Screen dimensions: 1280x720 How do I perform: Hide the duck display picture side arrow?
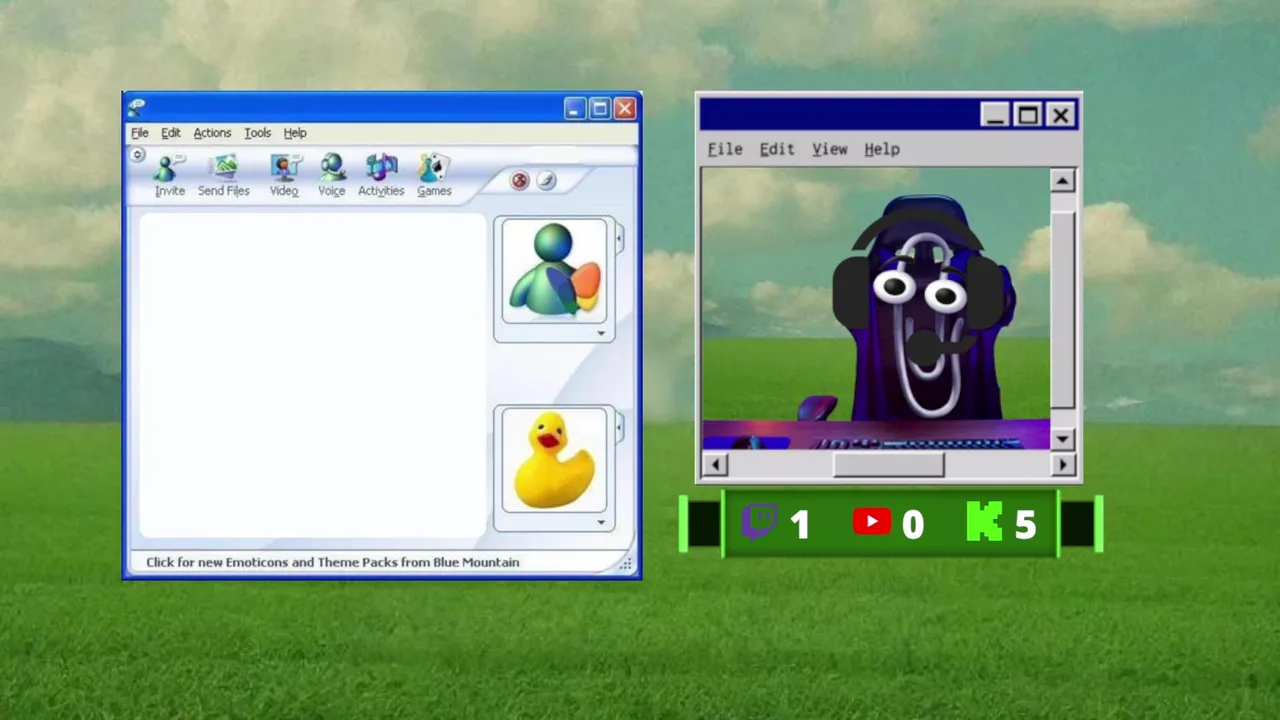619,428
